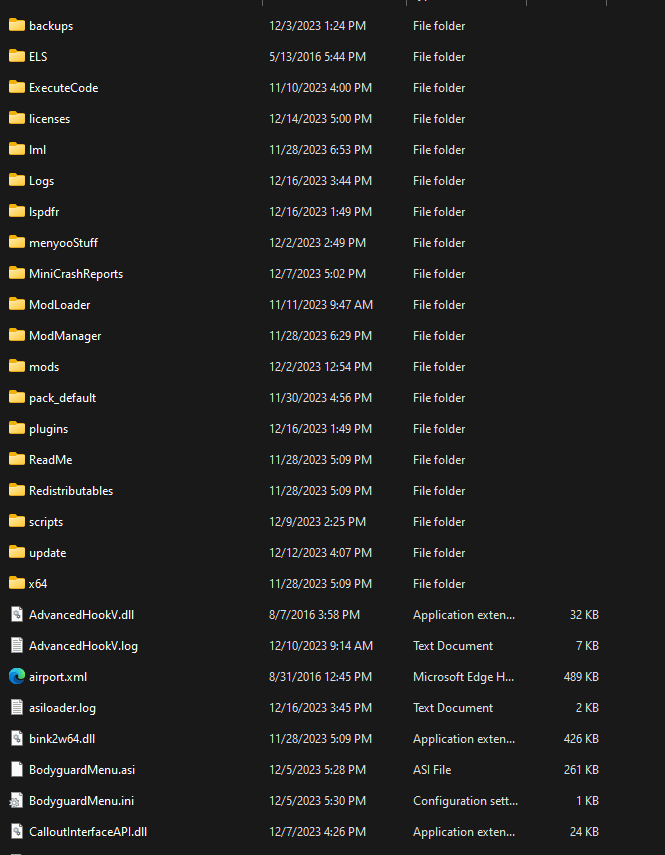
Task: Select the licenses folder name
Action: tap(50, 119)
